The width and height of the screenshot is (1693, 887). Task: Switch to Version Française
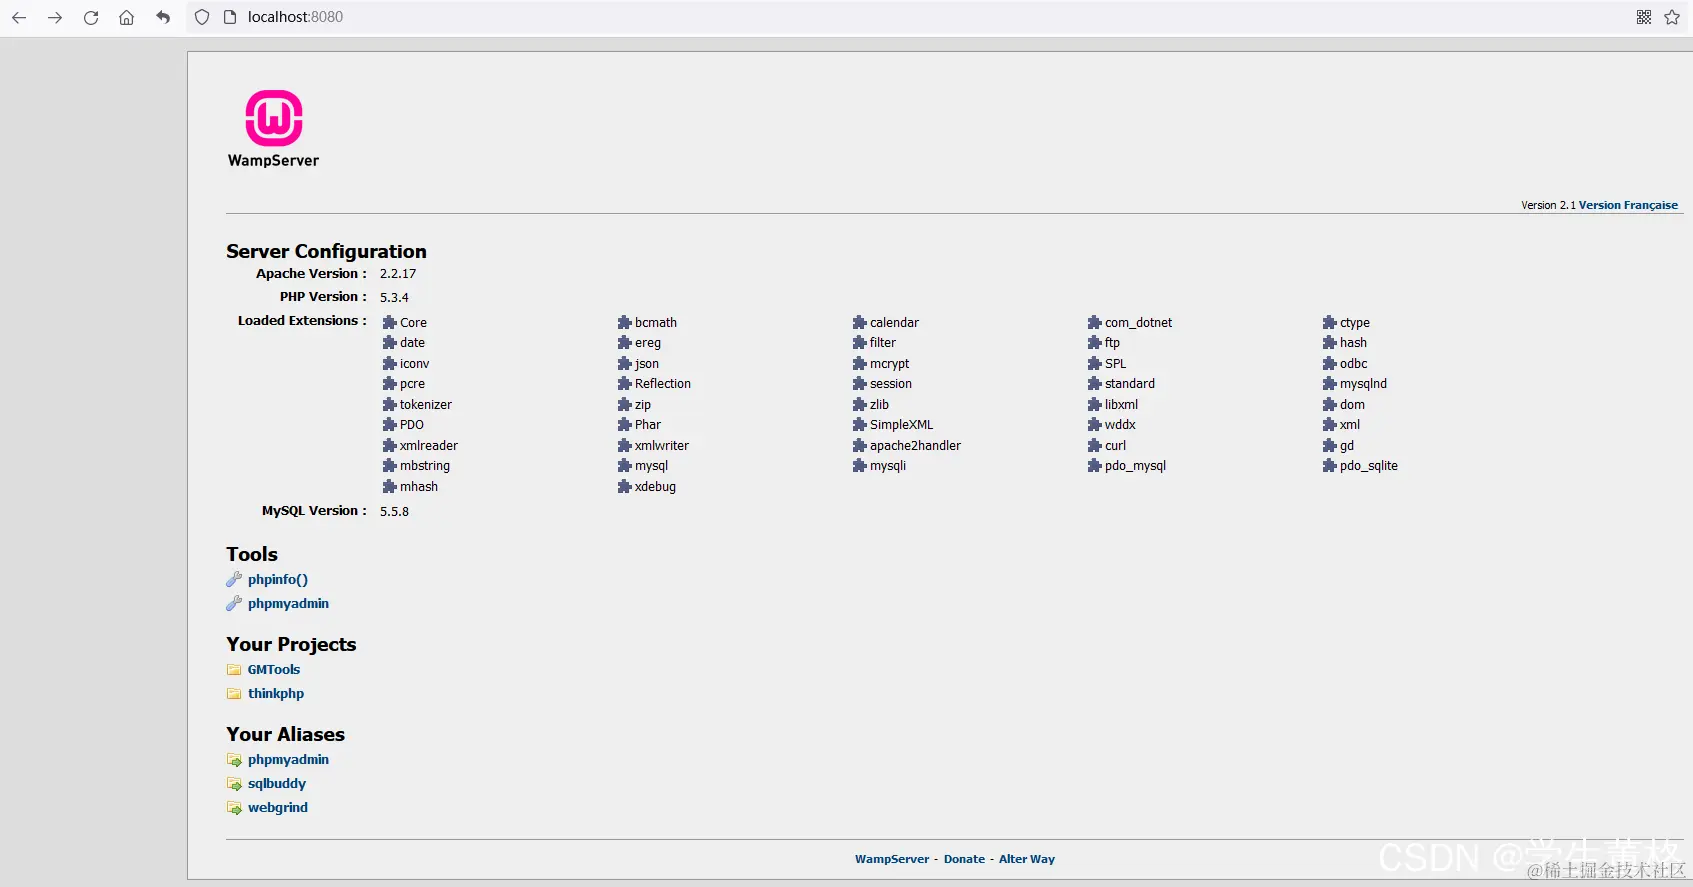coord(1628,205)
